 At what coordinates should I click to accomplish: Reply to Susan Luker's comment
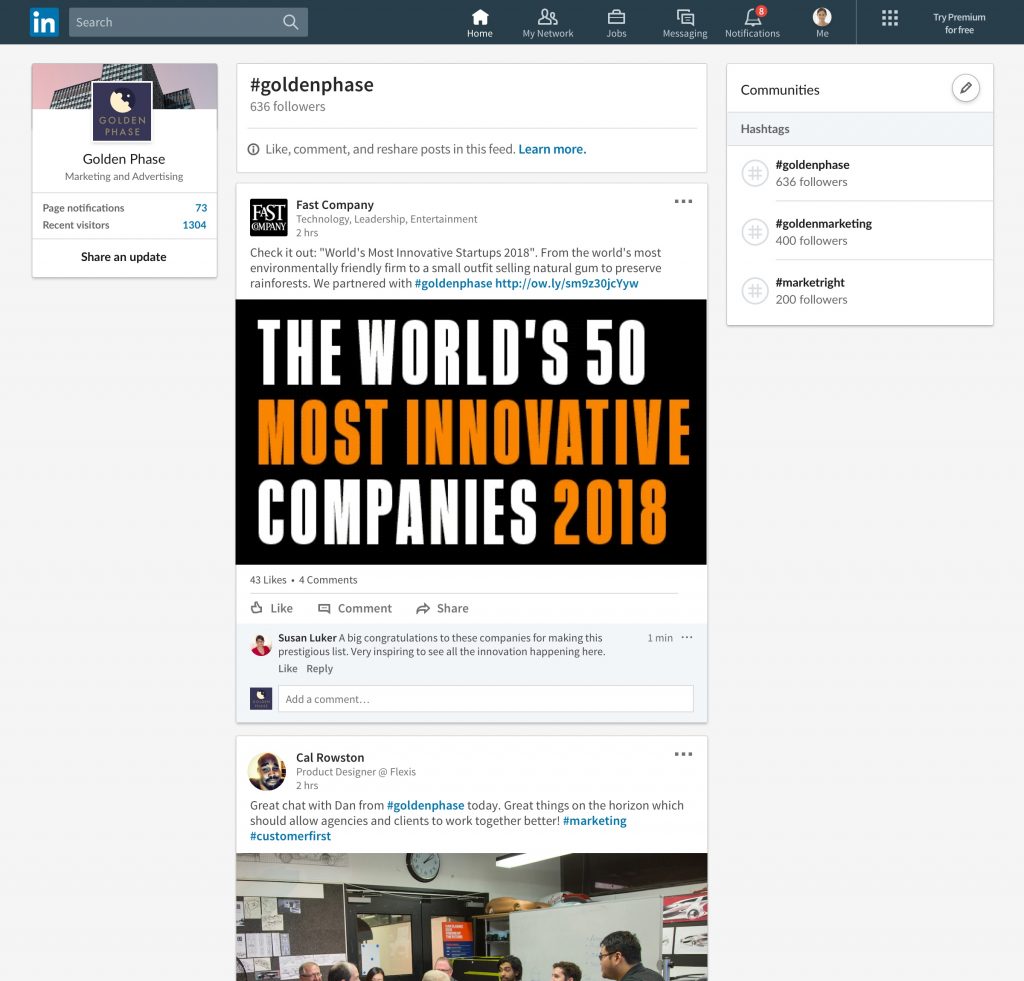320,668
